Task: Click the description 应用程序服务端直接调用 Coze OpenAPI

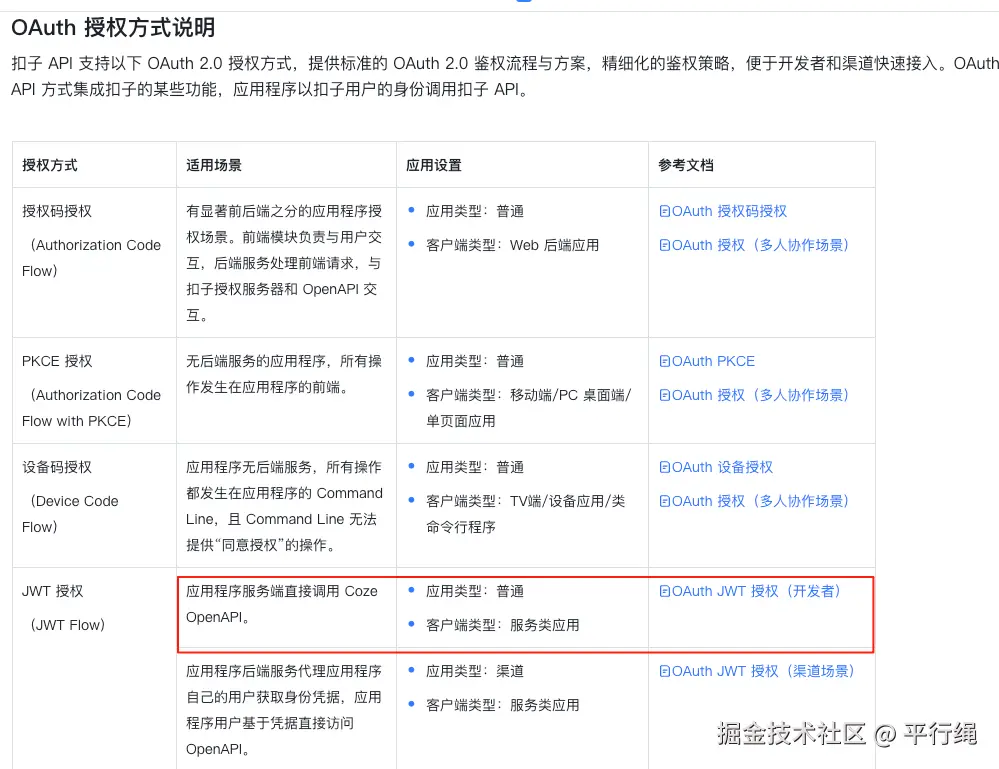Action: point(282,604)
